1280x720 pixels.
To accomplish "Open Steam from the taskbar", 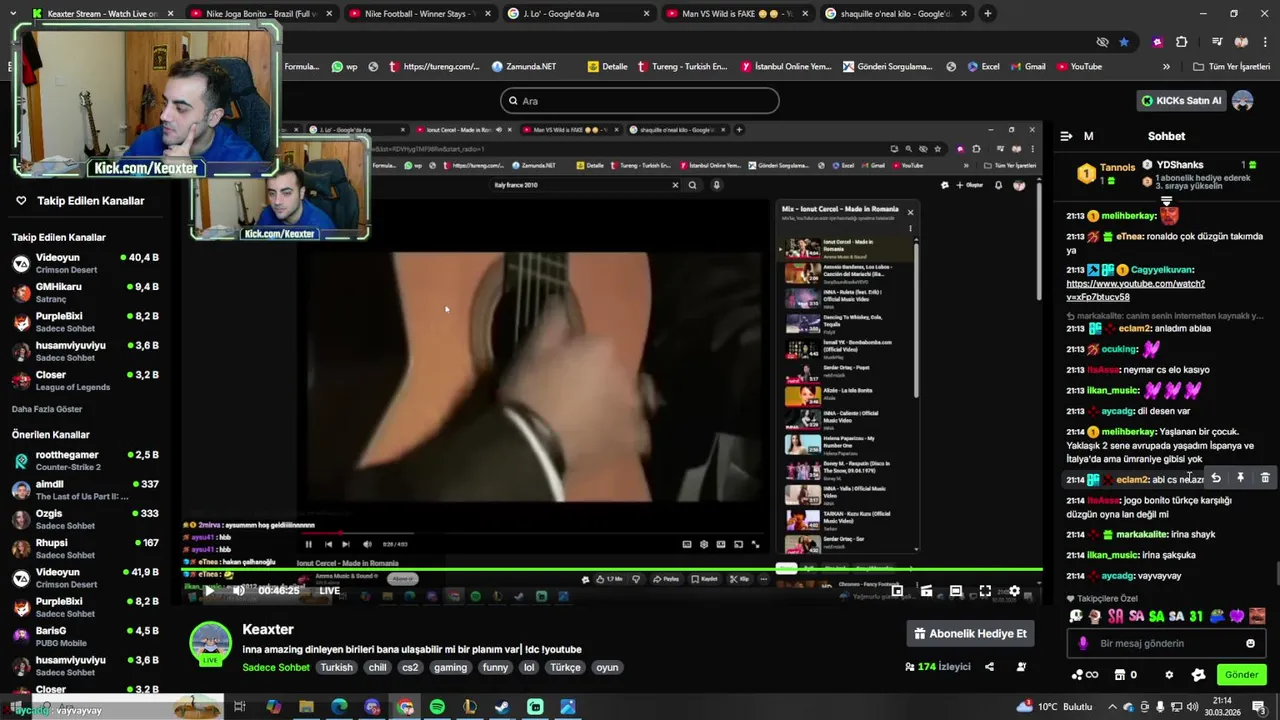I will [502, 707].
